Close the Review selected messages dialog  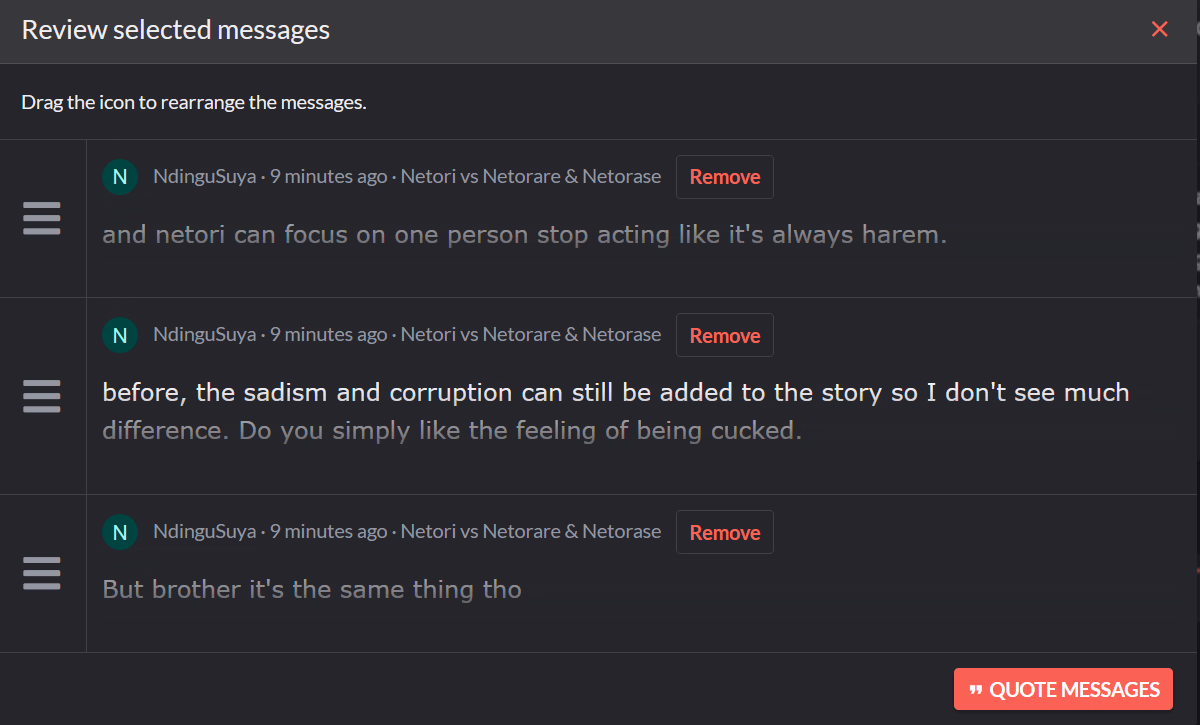[x=1159, y=30]
